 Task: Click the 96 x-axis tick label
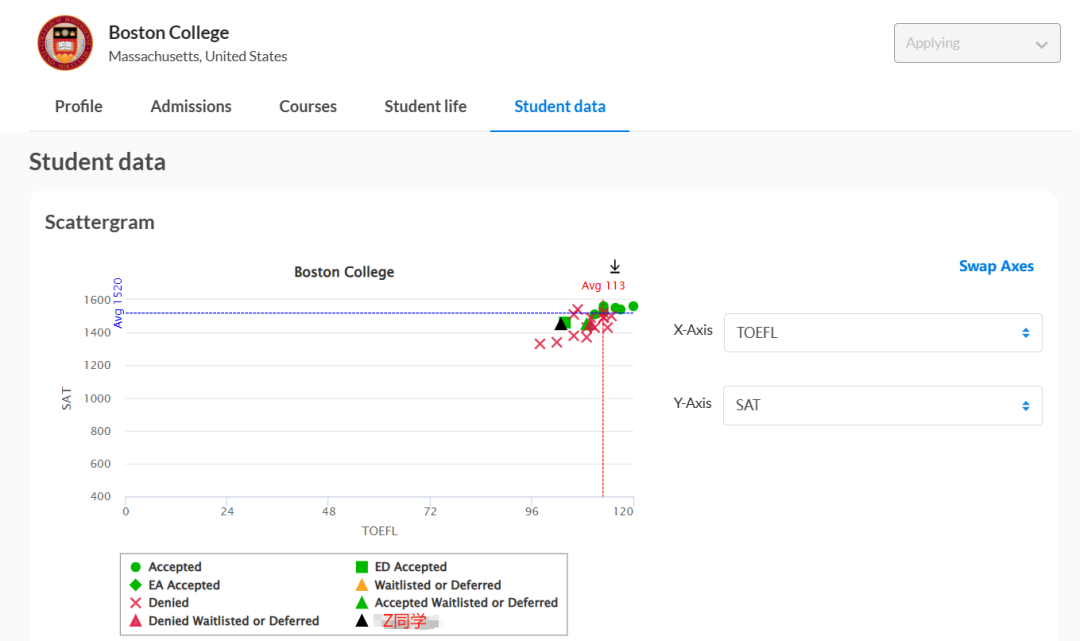531,512
